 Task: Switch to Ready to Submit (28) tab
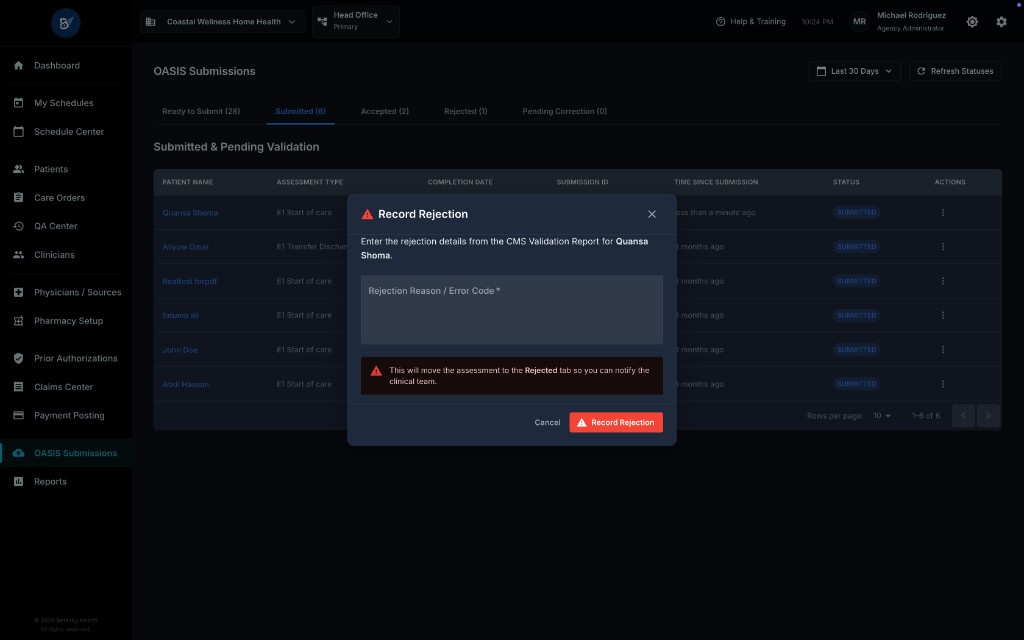201,111
